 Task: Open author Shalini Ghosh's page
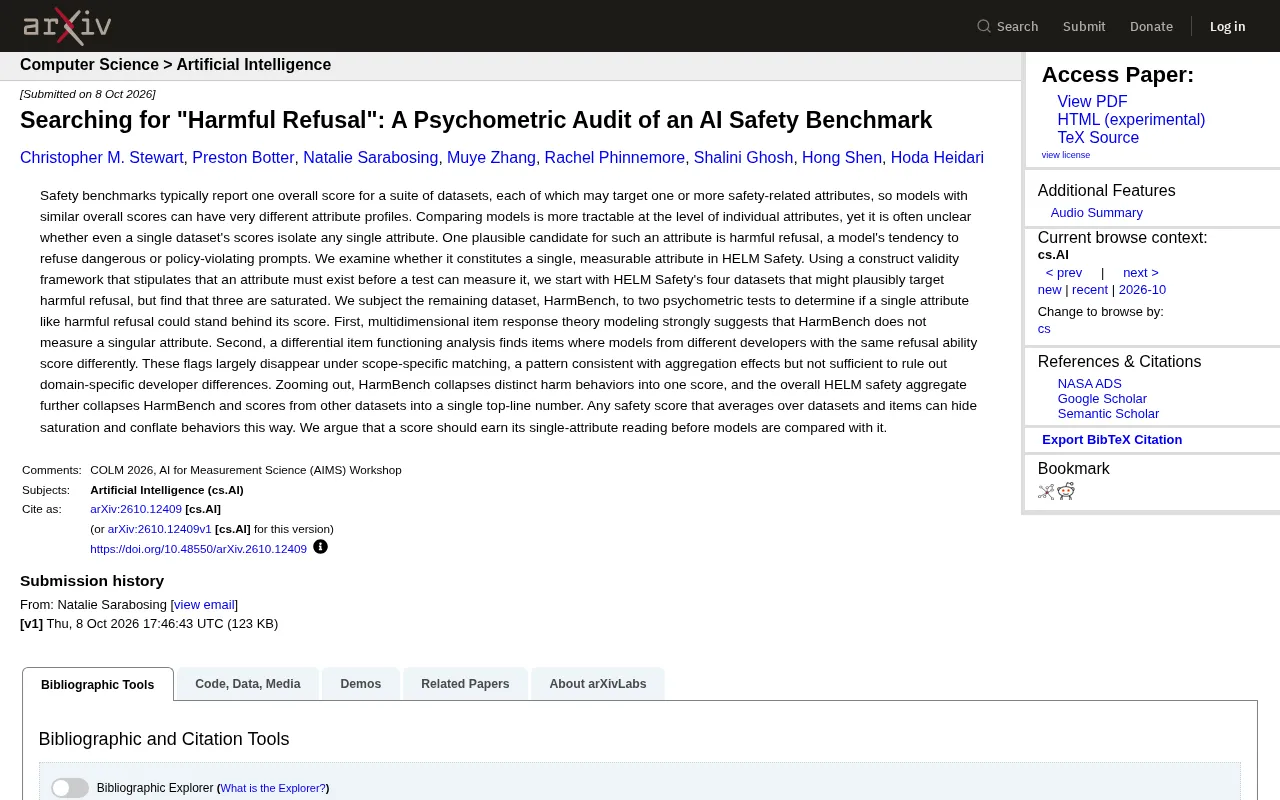coord(743,158)
